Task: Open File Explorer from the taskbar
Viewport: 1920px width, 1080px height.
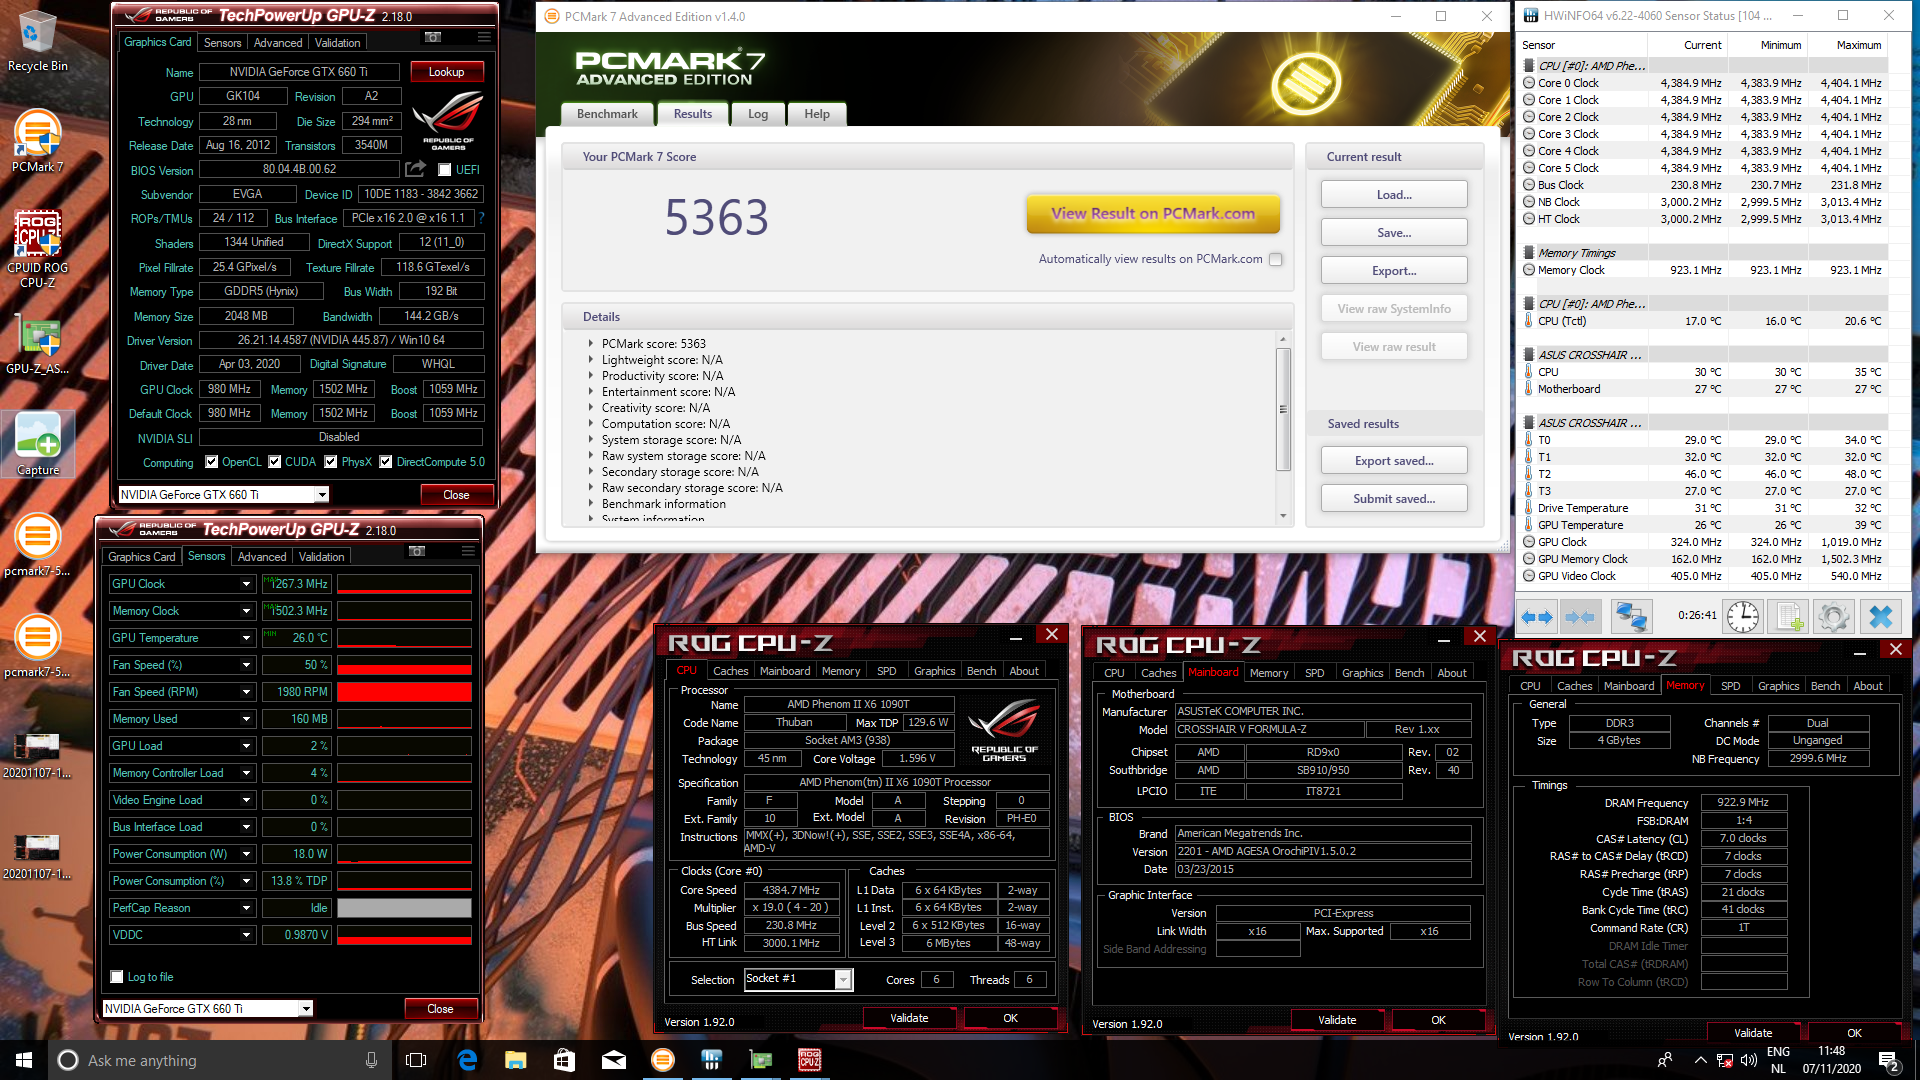Action: click(515, 1060)
